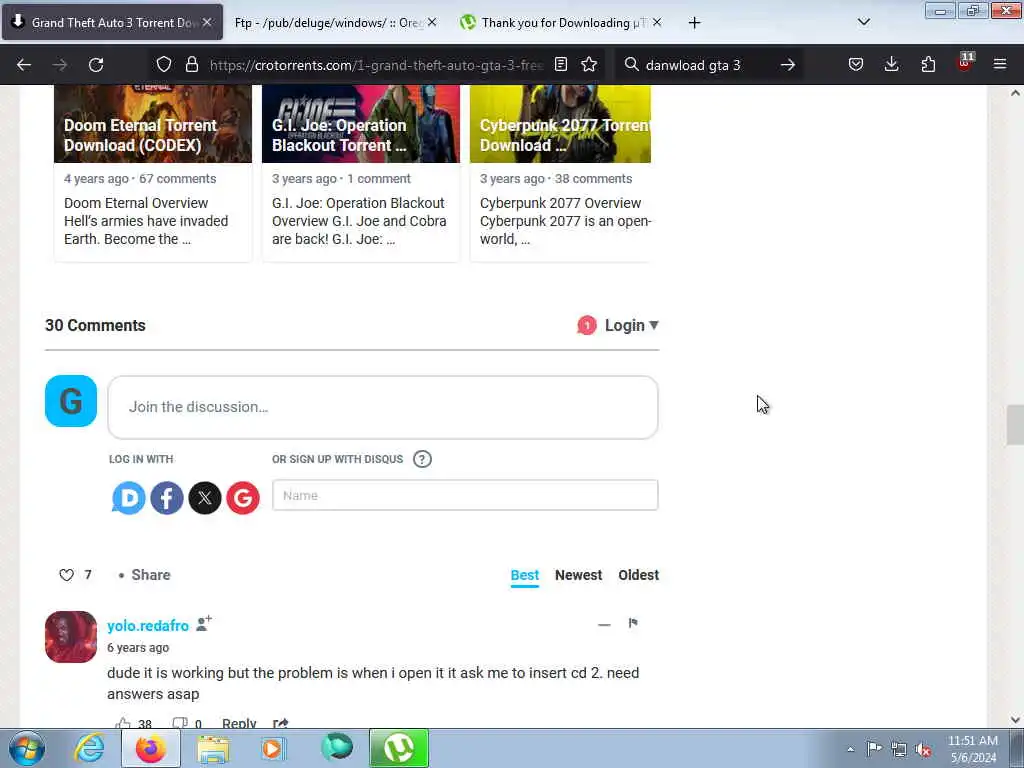The width and height of the screenshot is (1024, 768).
Task: Click scrollbar down arrow
Action: (1015, 720)
